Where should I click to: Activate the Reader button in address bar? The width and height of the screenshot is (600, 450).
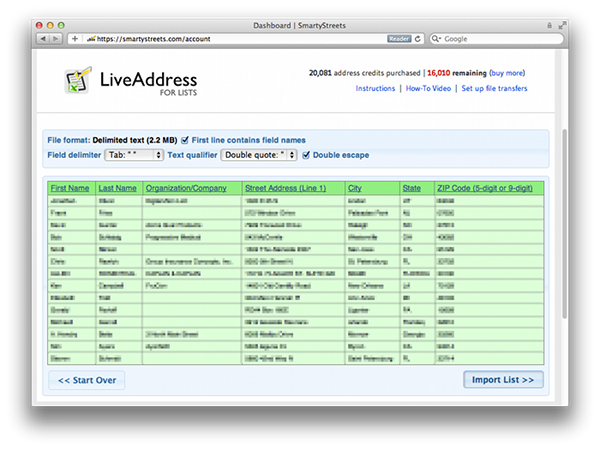[x=399, y=39]
